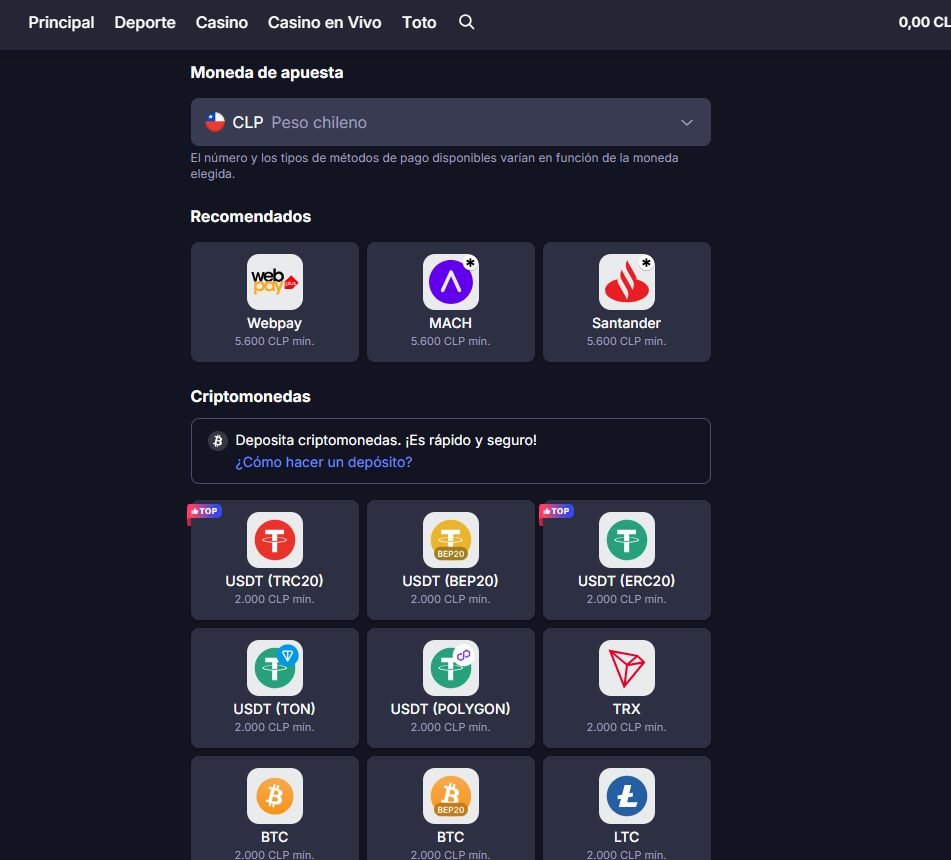Open the search magnifier icon
Image resolution: width=951 pixels, height=860 pixels.
point(466,22)
